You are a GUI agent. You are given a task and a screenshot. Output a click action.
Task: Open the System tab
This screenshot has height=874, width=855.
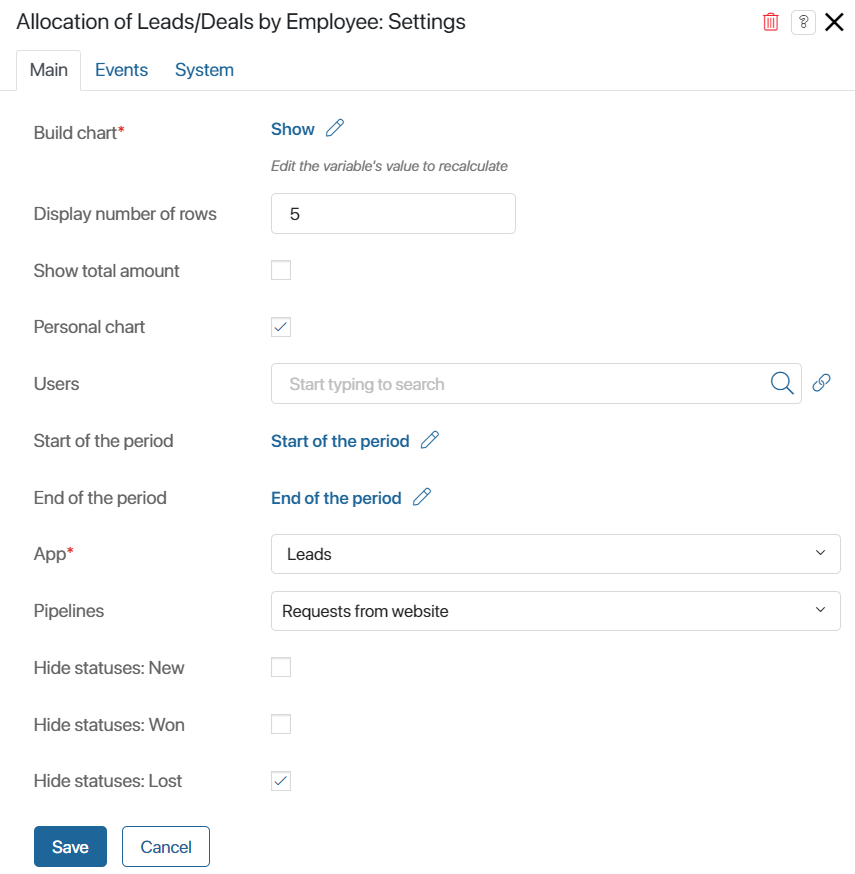click(204, 70)
